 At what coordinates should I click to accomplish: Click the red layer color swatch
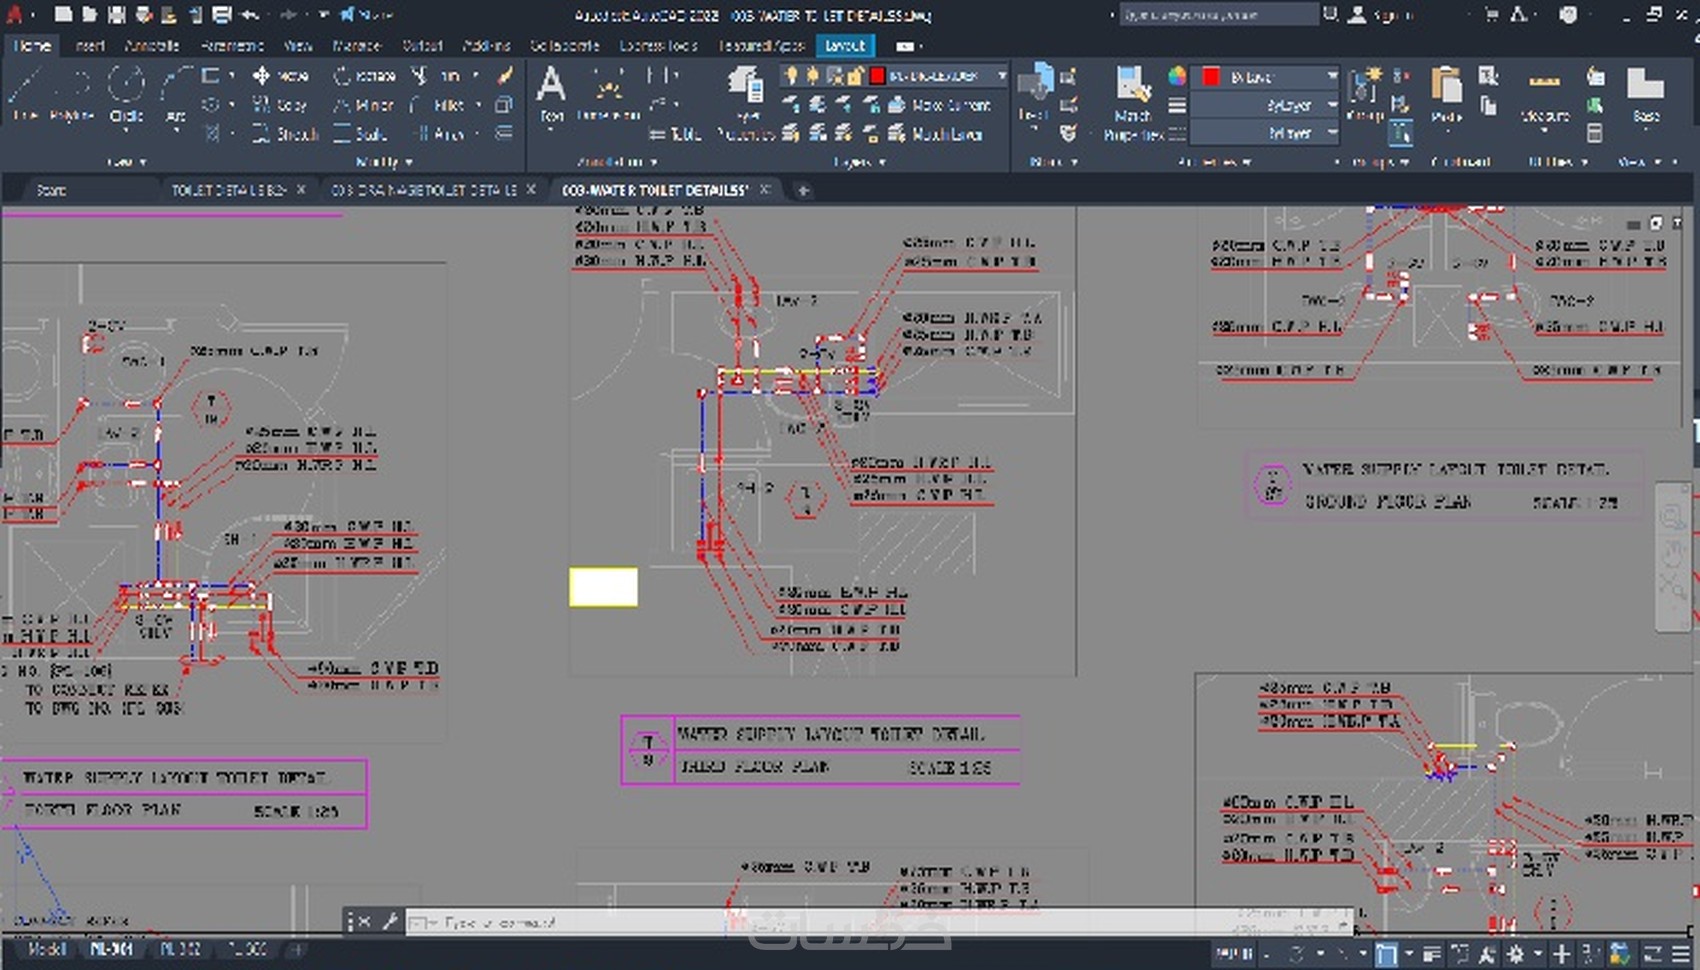click(x=877, y=76)
